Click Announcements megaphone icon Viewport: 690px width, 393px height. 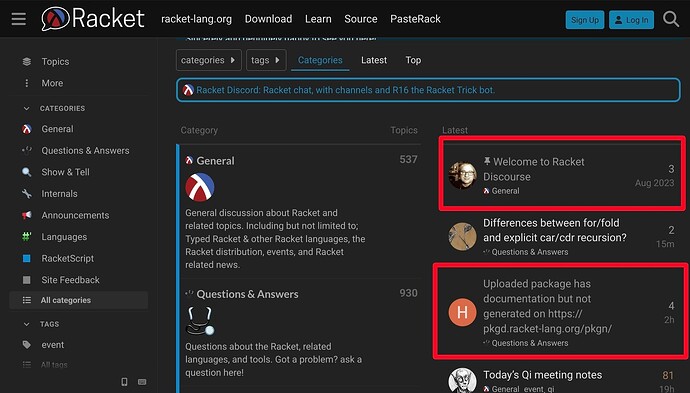[27, 215]
